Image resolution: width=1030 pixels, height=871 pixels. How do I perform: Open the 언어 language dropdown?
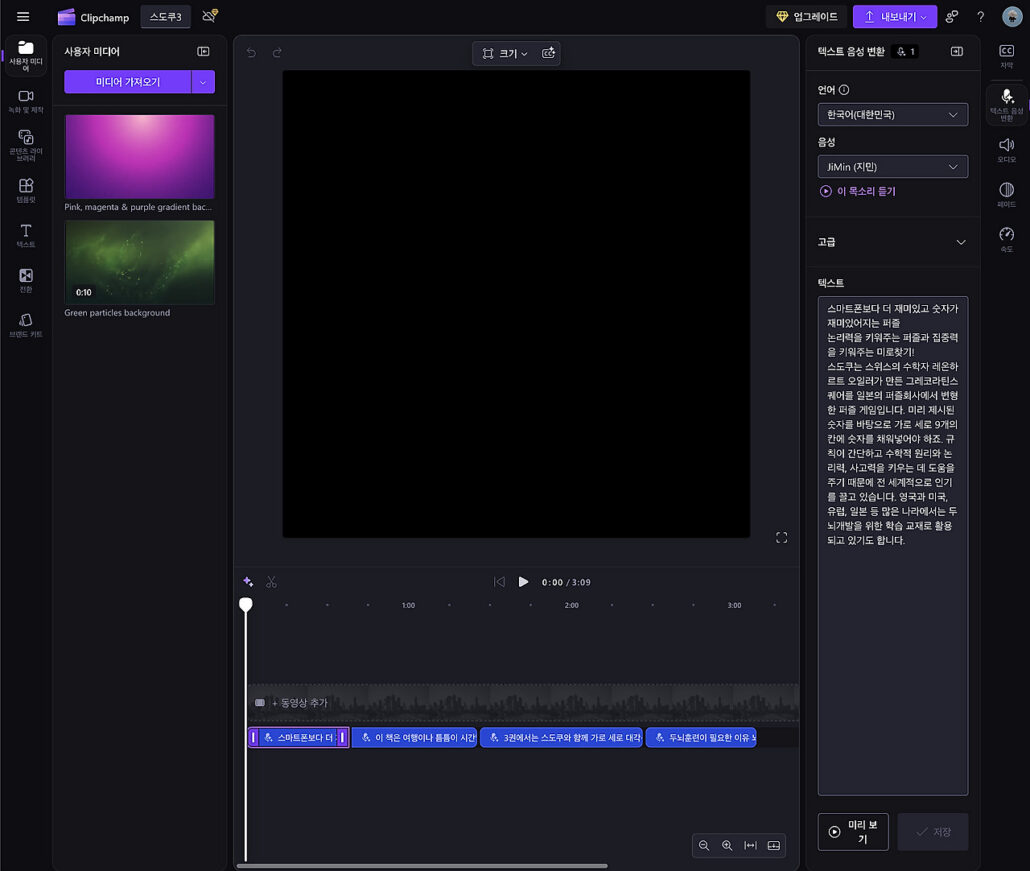click(x=892, y=114)
